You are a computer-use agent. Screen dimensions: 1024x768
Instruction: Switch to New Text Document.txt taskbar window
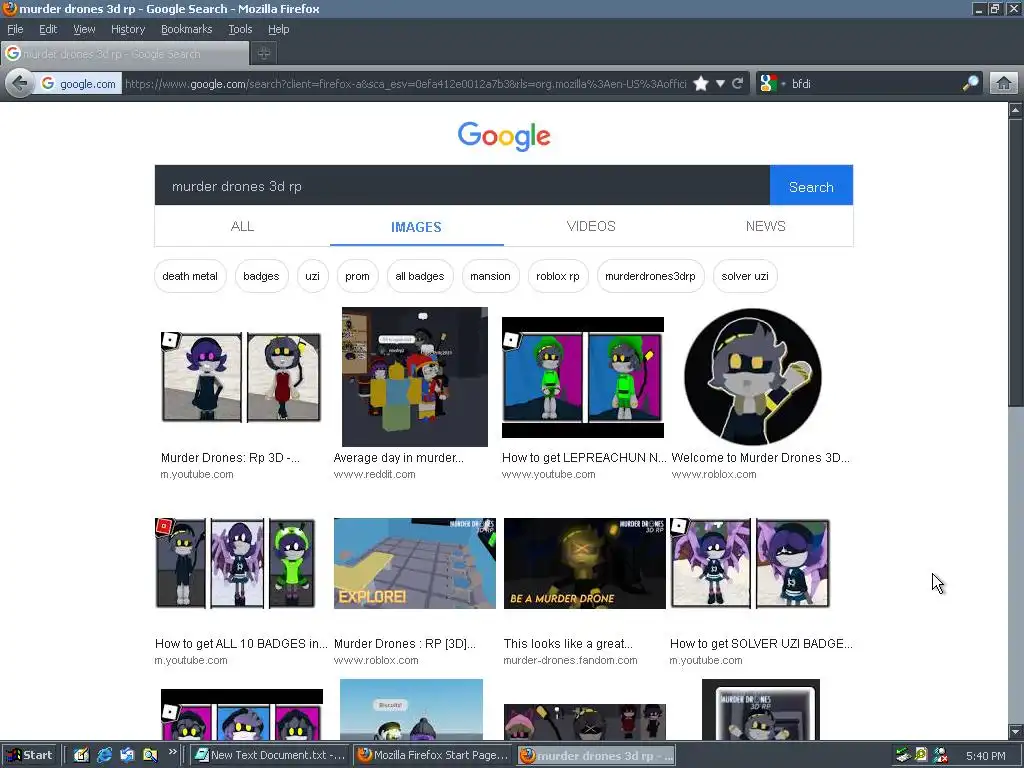pyautogui.click(x=271, y=755)
